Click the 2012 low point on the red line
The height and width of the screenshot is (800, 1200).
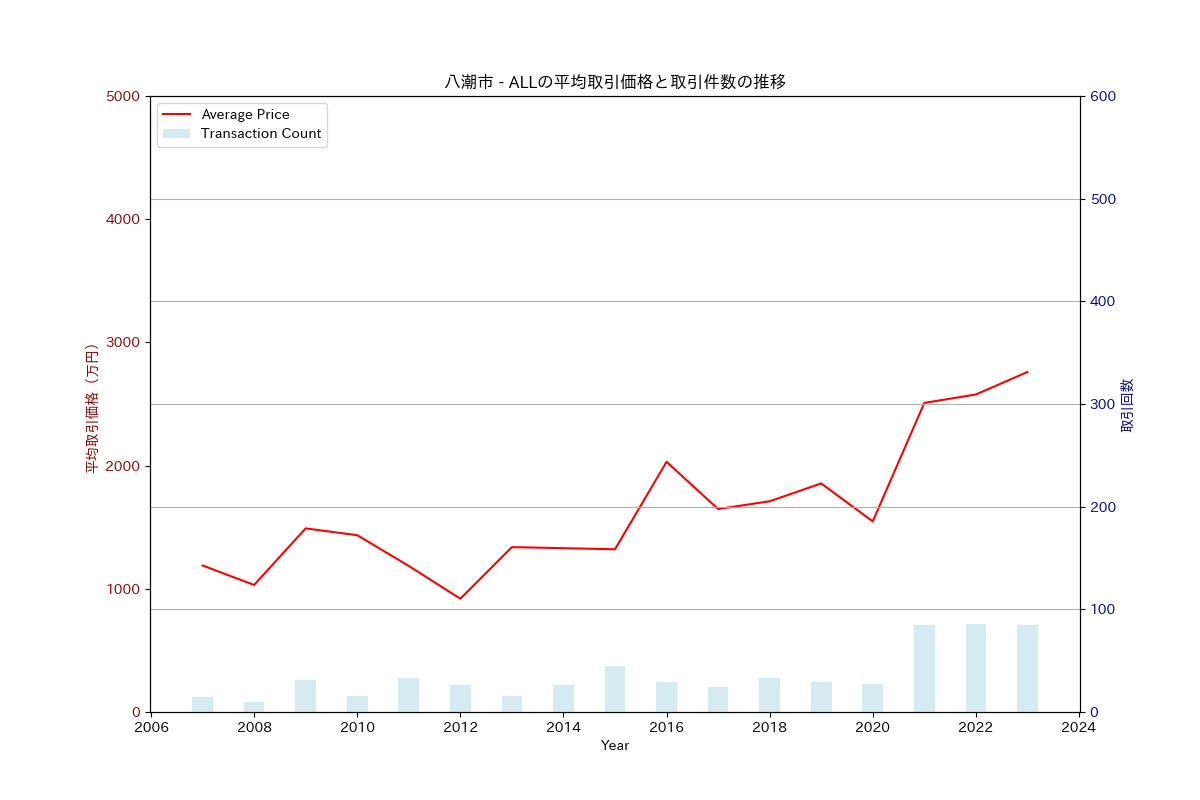[x=460, y=598]
